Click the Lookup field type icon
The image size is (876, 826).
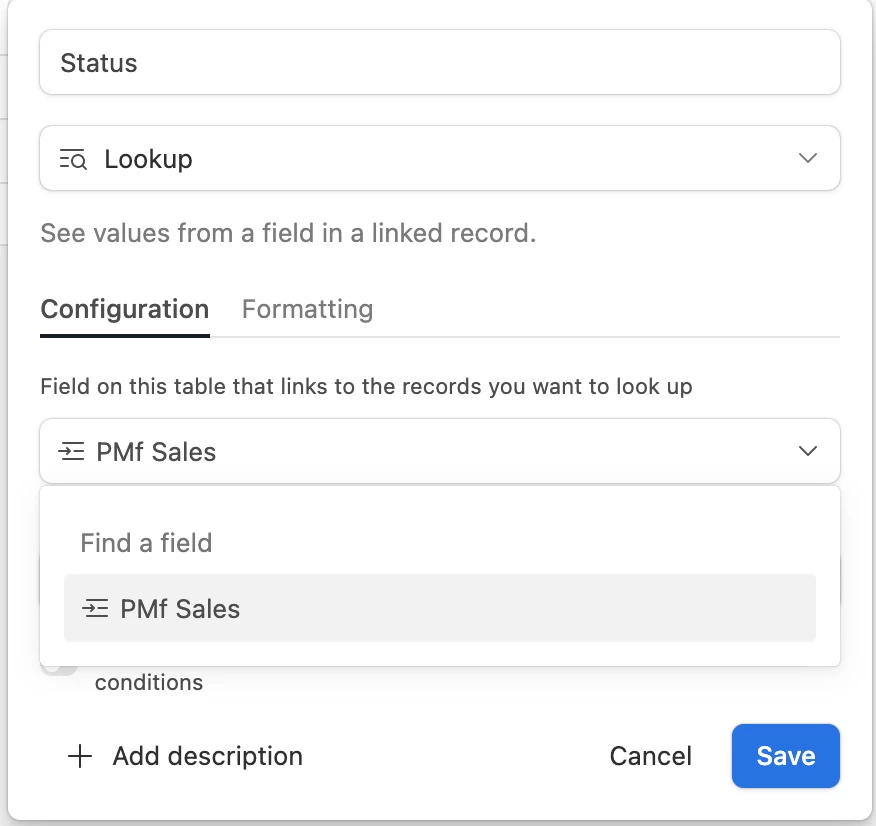(73, 159)
